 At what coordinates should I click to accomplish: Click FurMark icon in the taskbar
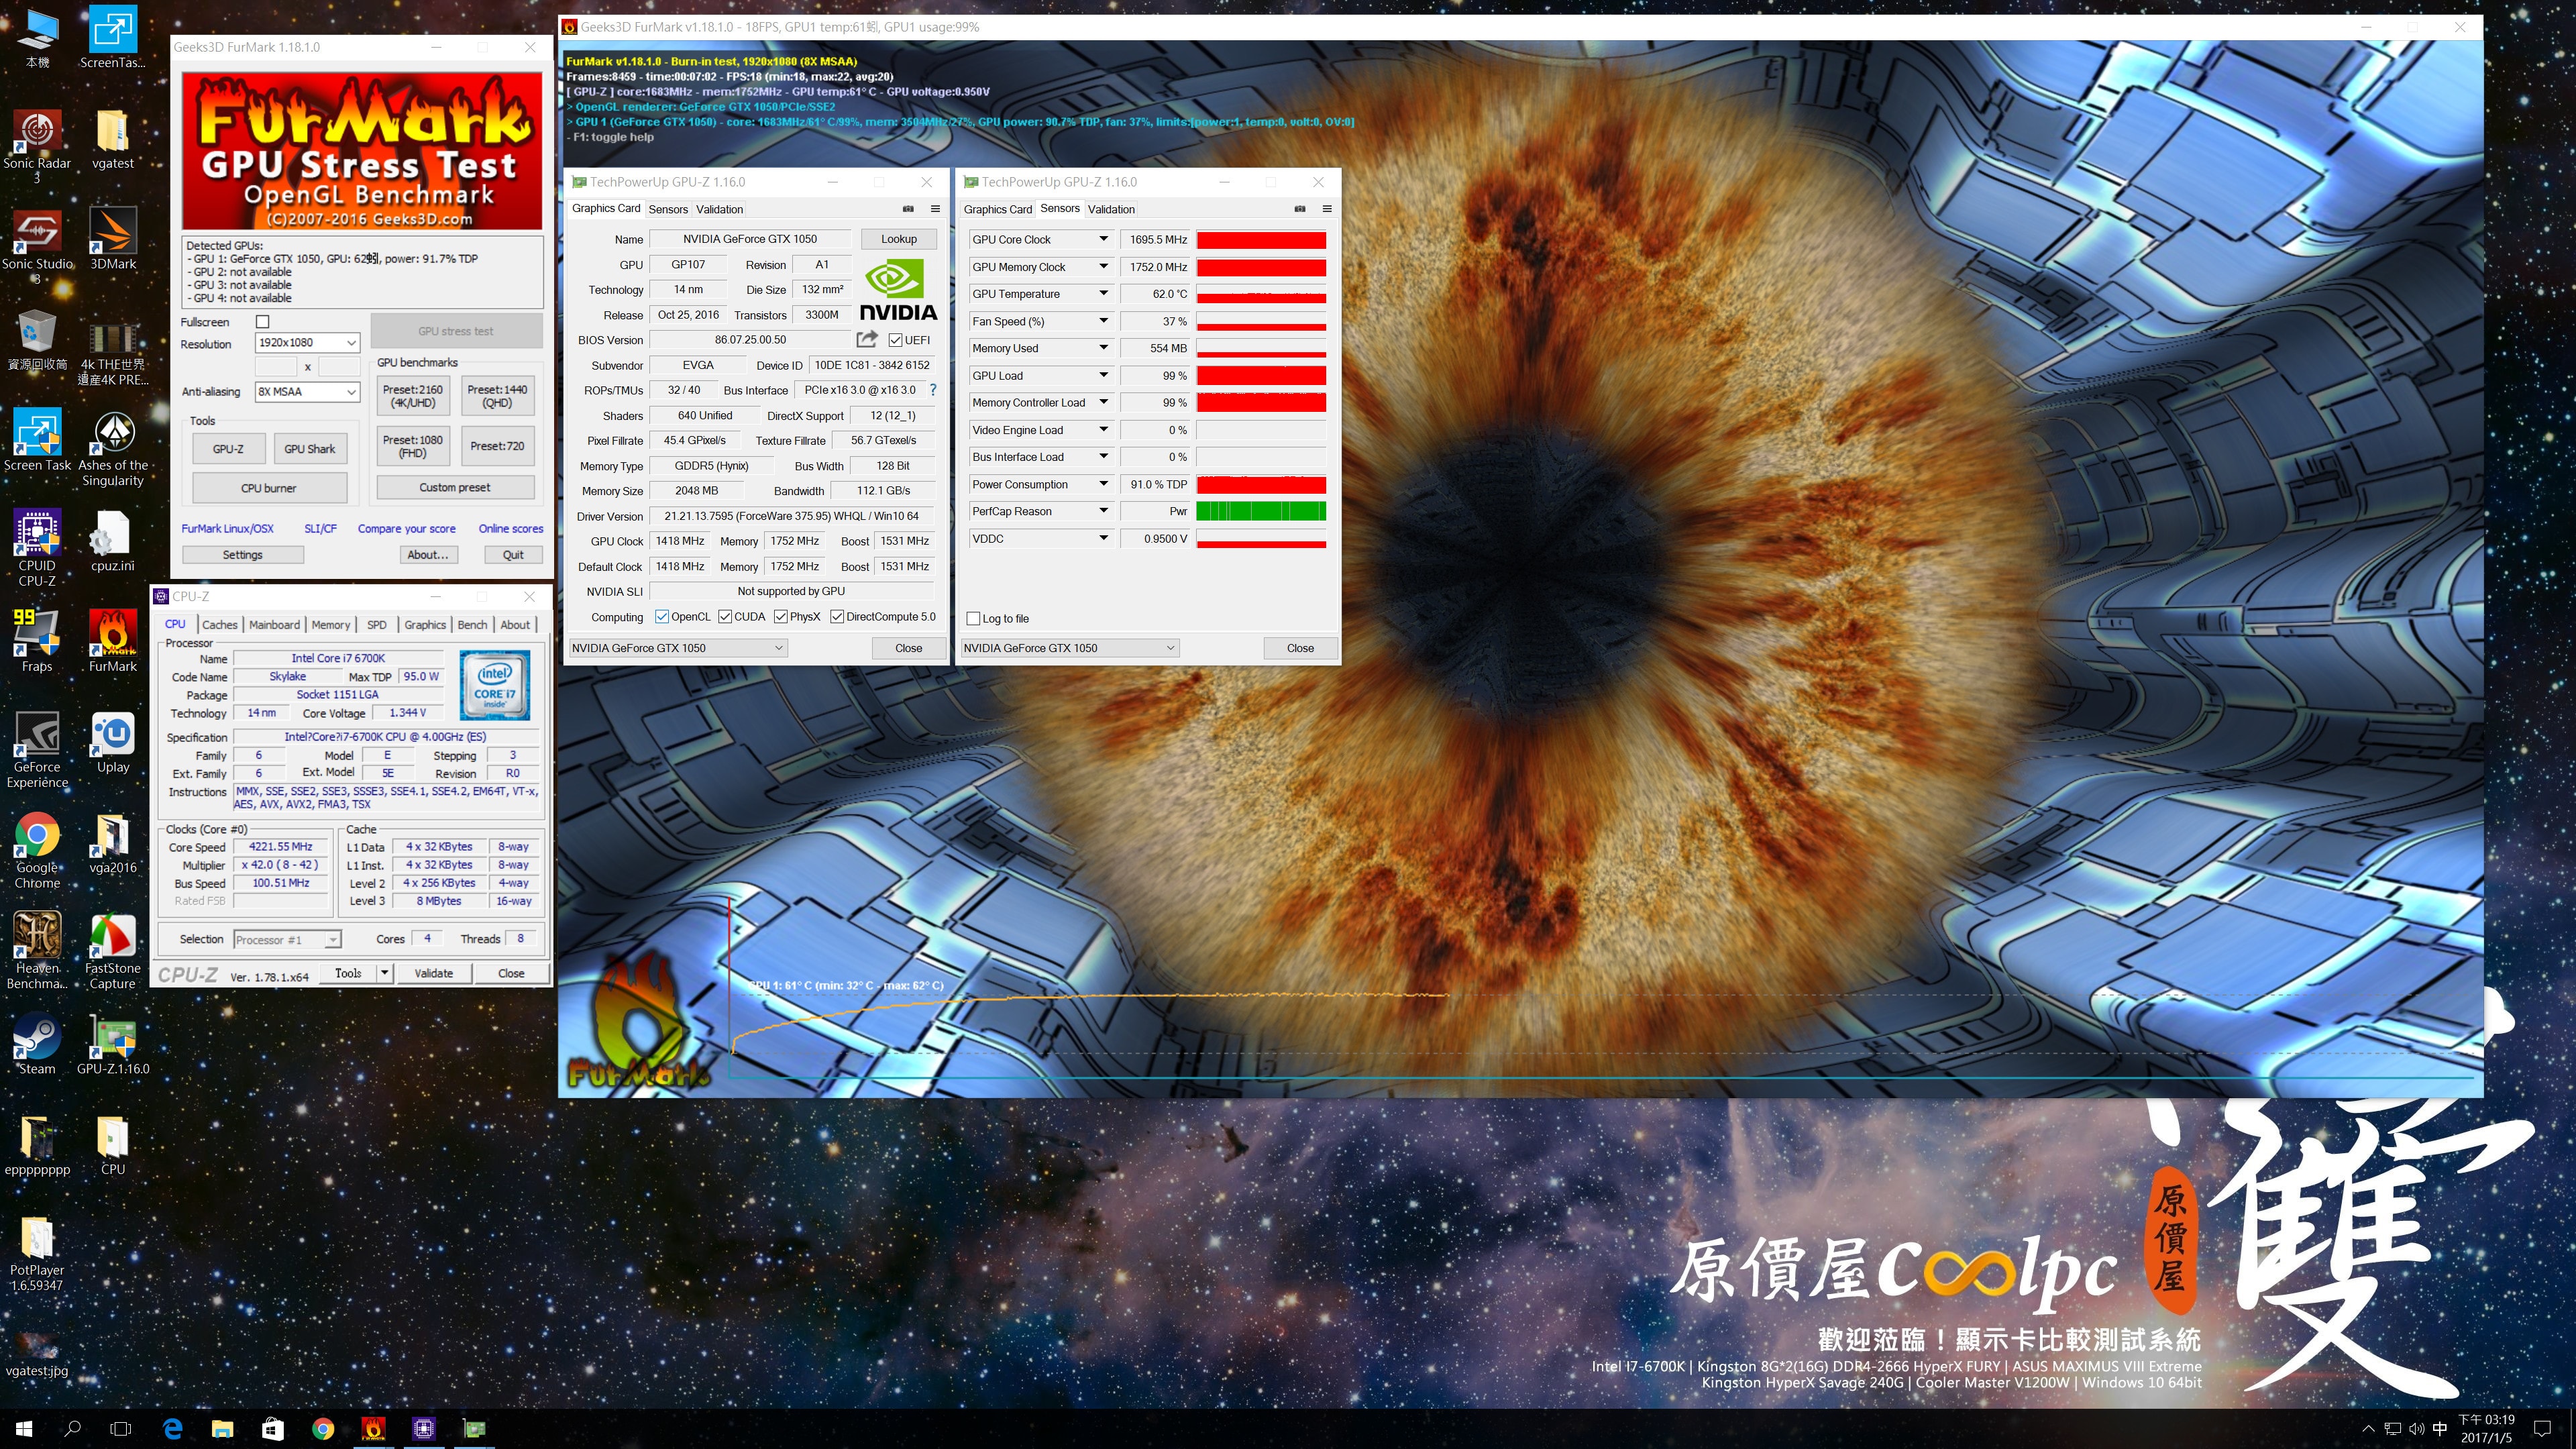pyautogui.click(x=373, y=1429)
